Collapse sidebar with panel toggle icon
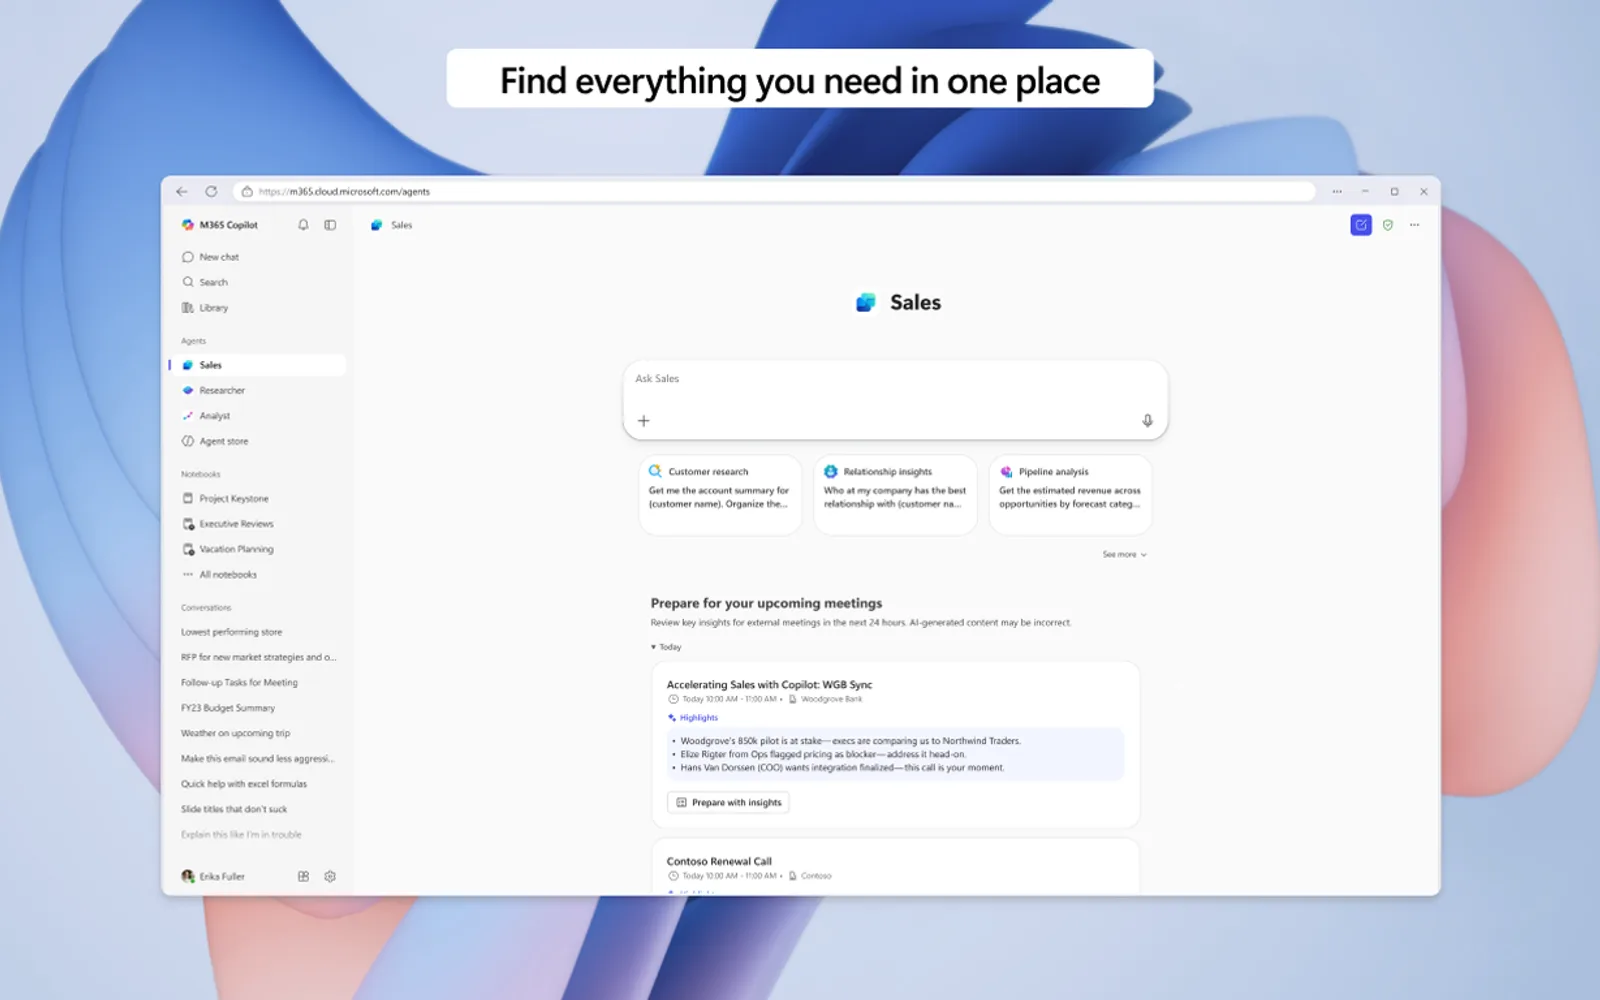Image resolution: width=1600 pixels, height=1000 pixels. coord(330,225)
